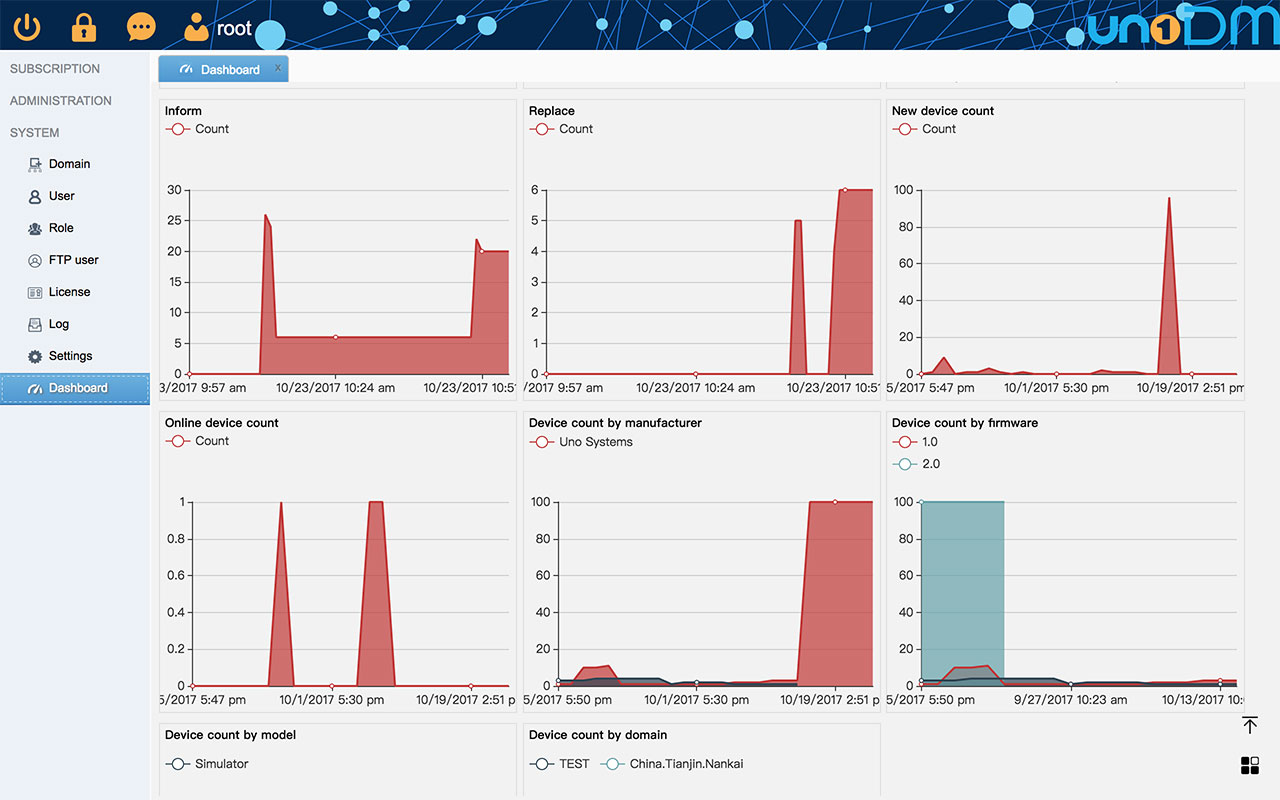Click the grid layout icon at bottom right
Image resolution: width=1280 pixels, height=800 pixels.
click(1249, 766)
